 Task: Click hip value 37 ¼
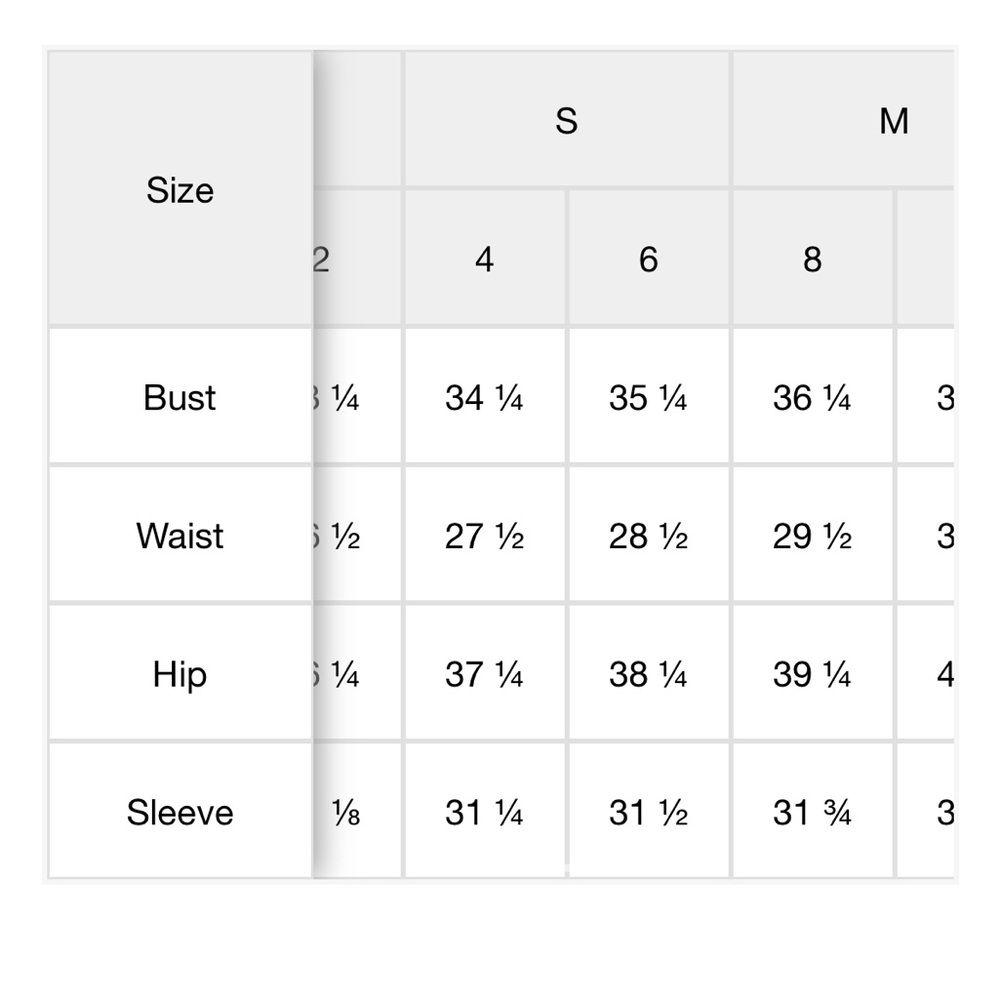pyautogui.click(x=484, y=675)
